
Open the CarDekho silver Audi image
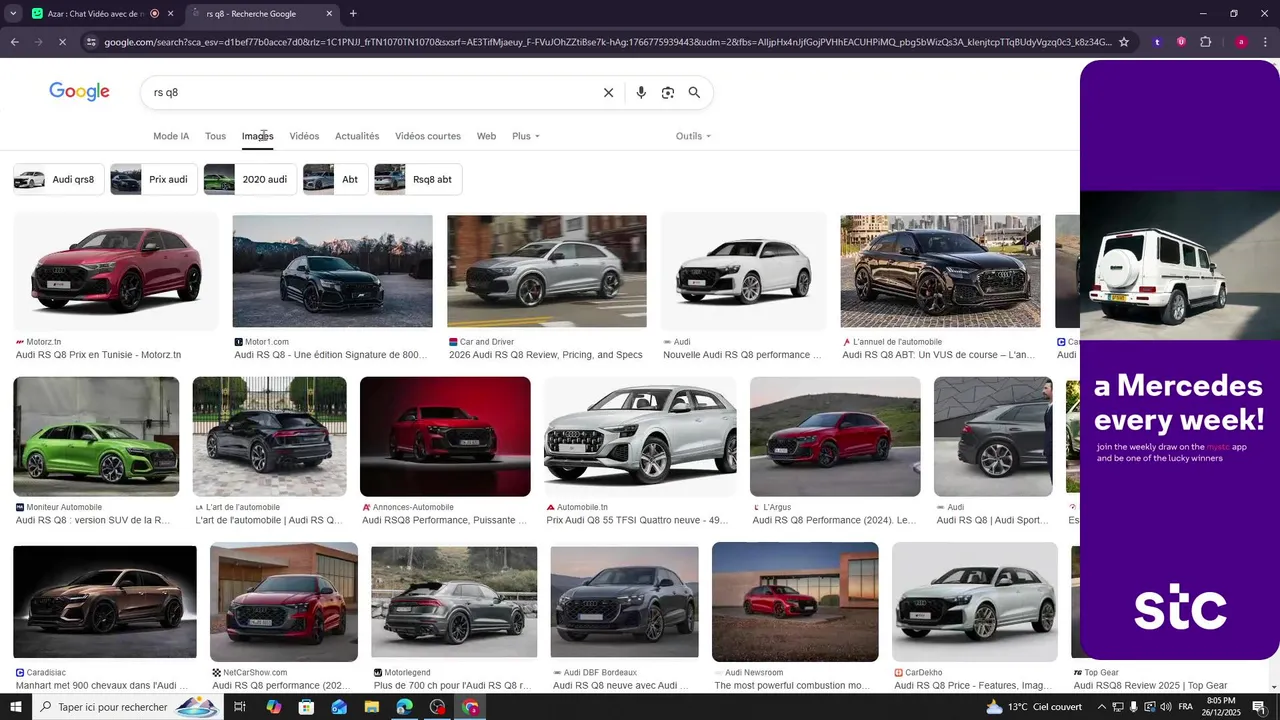975,602
